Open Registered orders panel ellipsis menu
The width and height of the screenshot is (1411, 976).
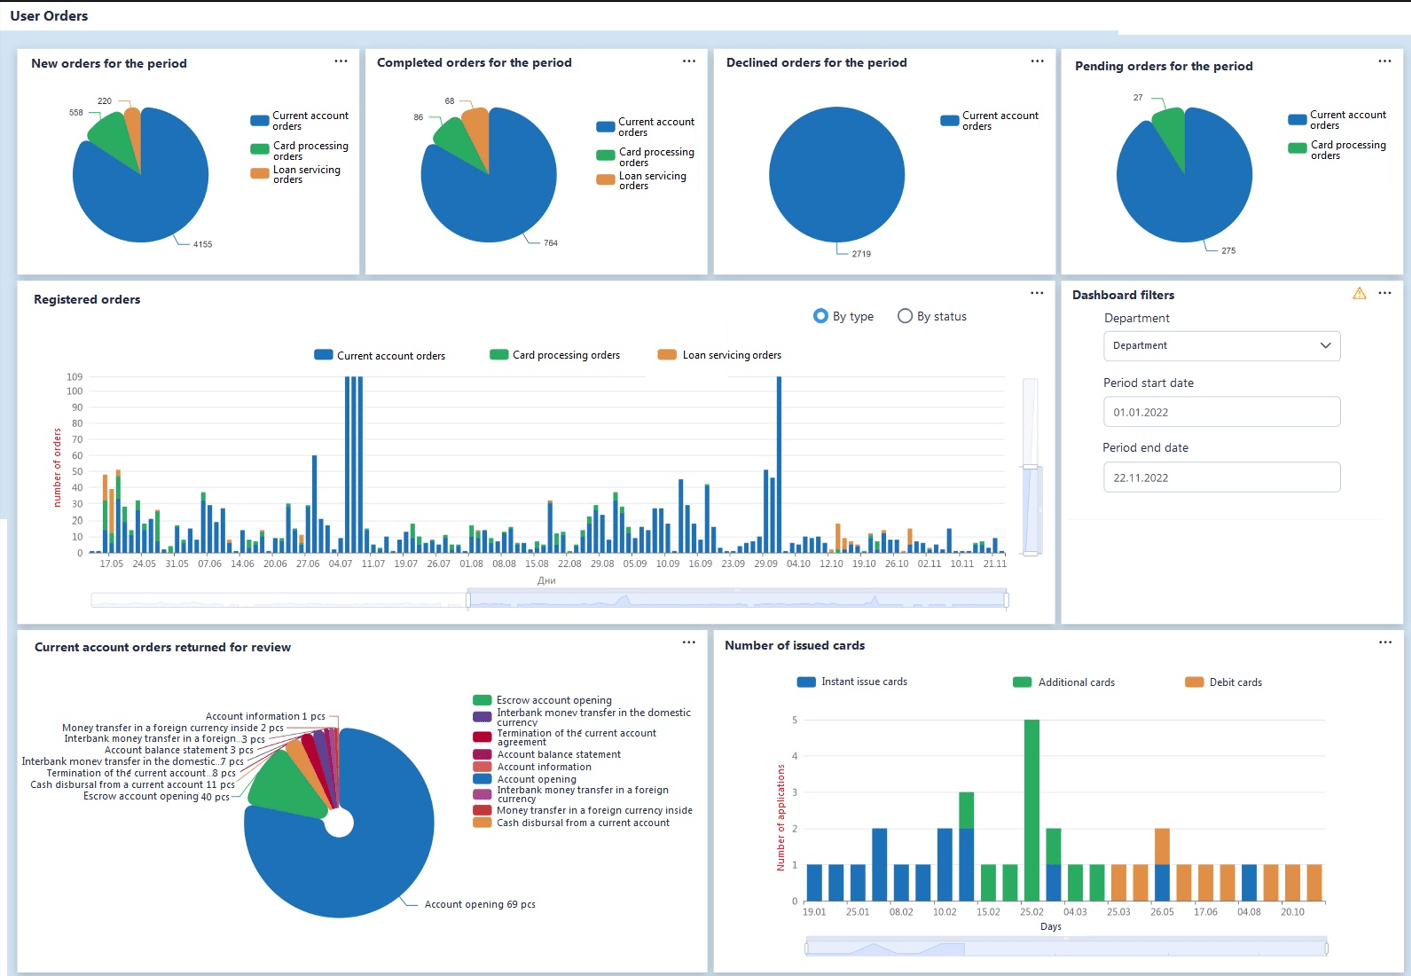click(1037, 293)
